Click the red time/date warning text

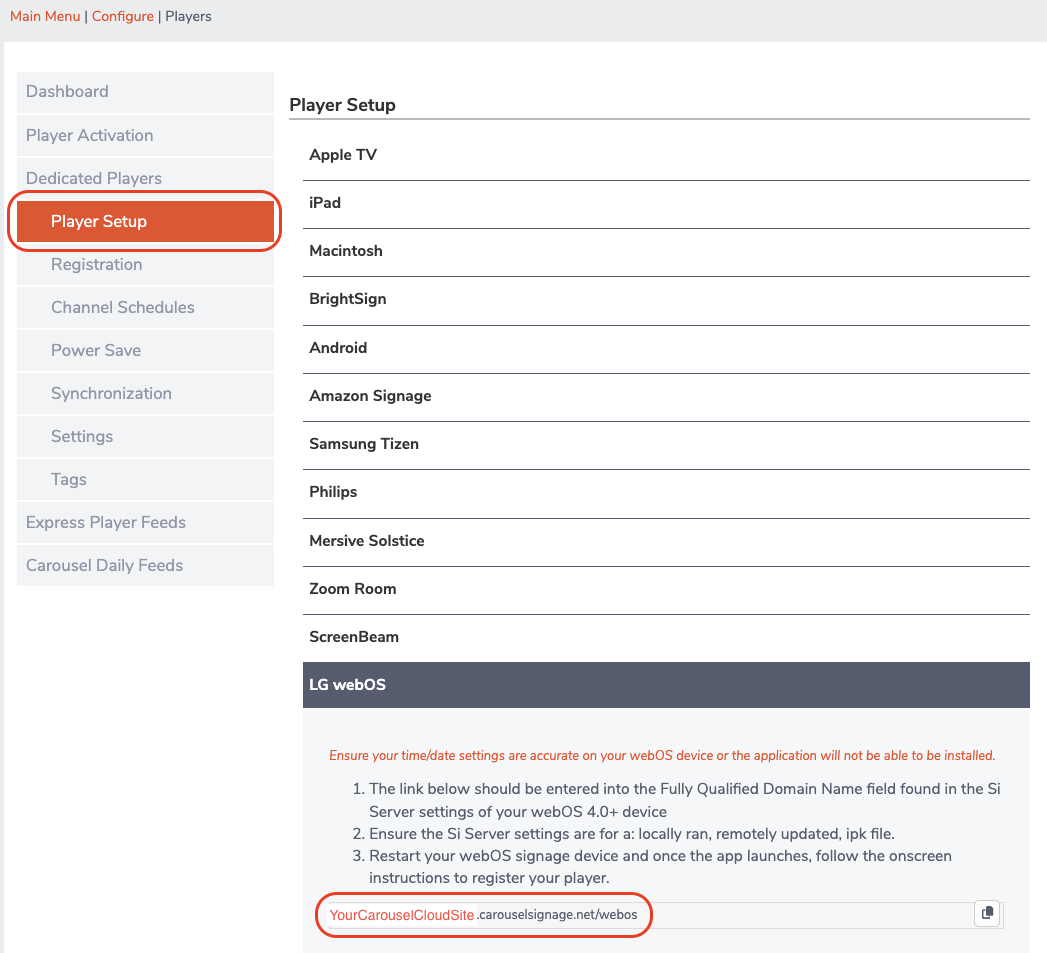pyautogui.click(x=662, y=755)
